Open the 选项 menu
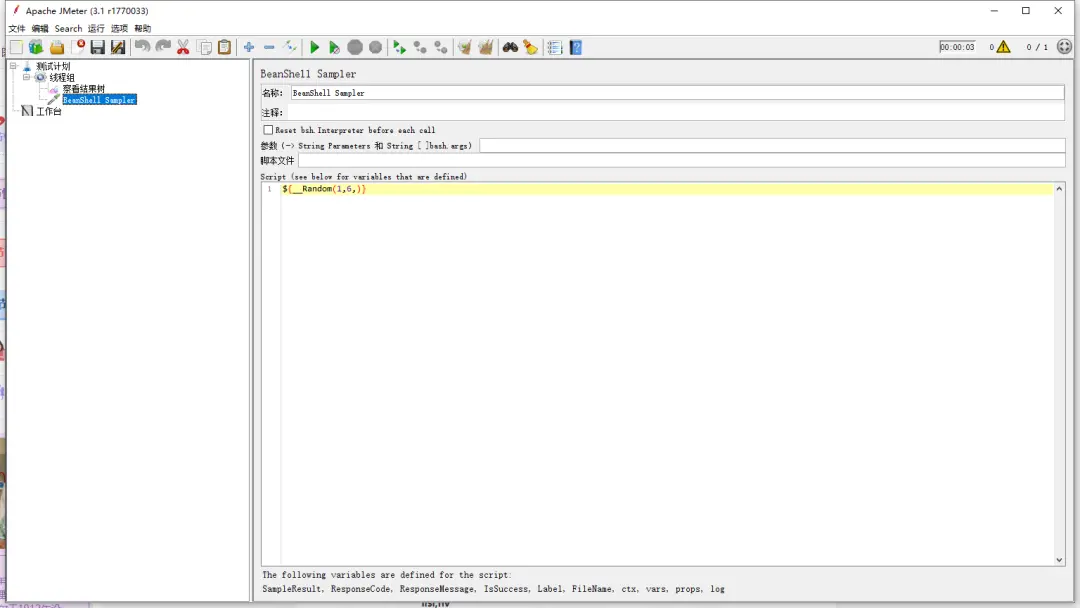1080x608 pixels. (x=119, y=28)
